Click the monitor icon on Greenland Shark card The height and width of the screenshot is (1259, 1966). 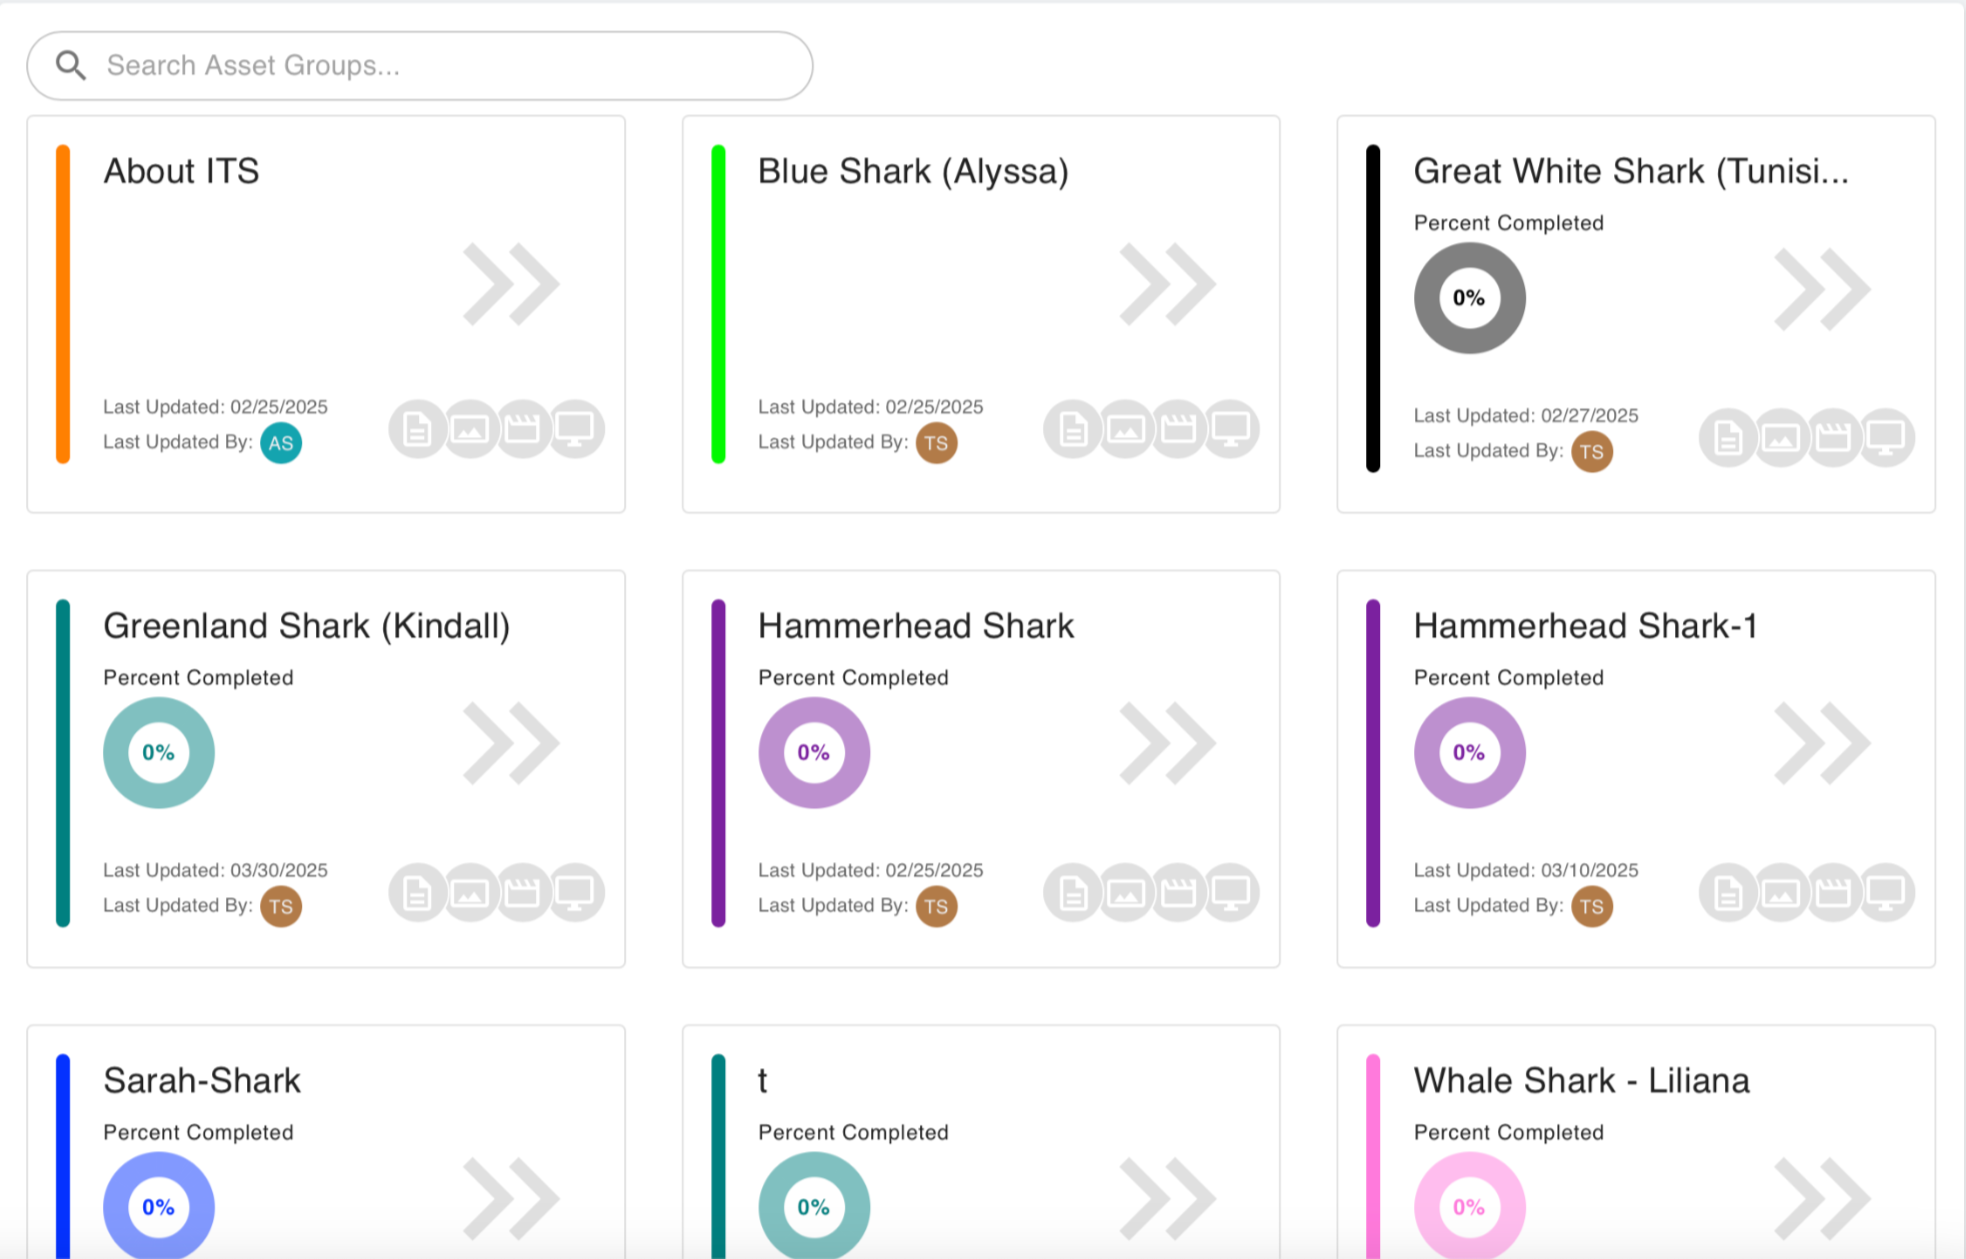575,892
